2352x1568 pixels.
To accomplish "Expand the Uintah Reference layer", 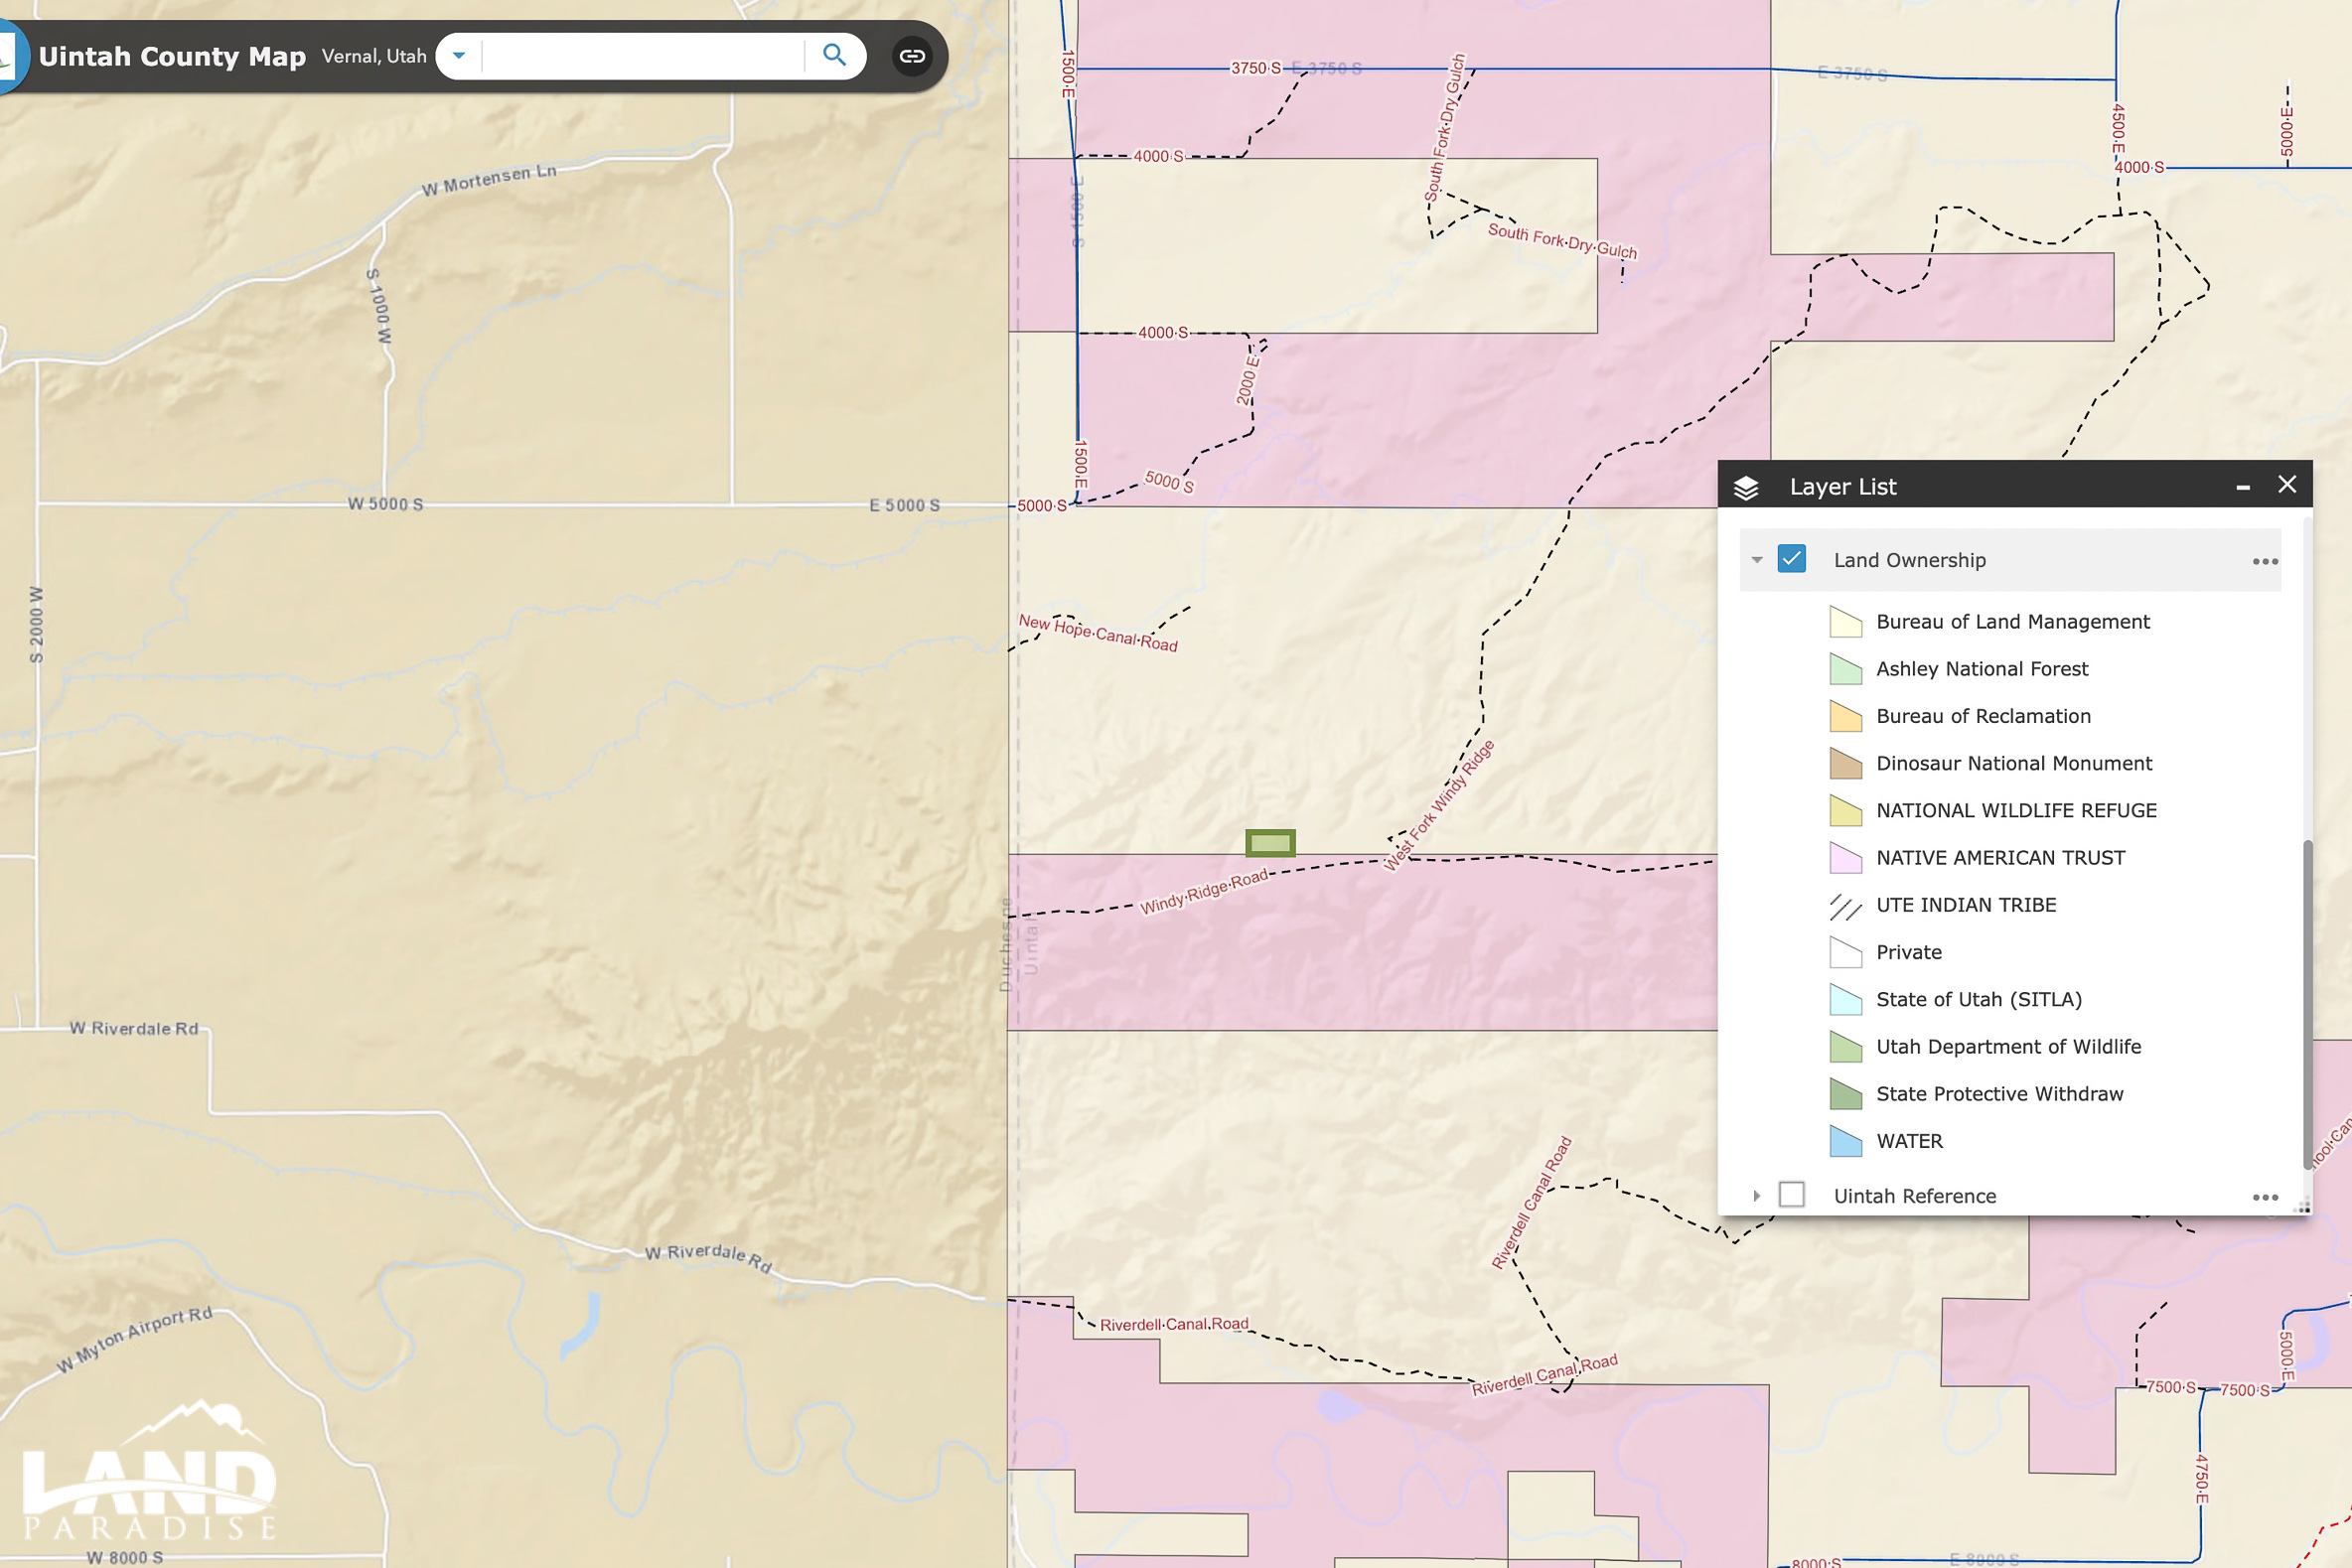I will pyautogui.click(x=1757, y=1196).
